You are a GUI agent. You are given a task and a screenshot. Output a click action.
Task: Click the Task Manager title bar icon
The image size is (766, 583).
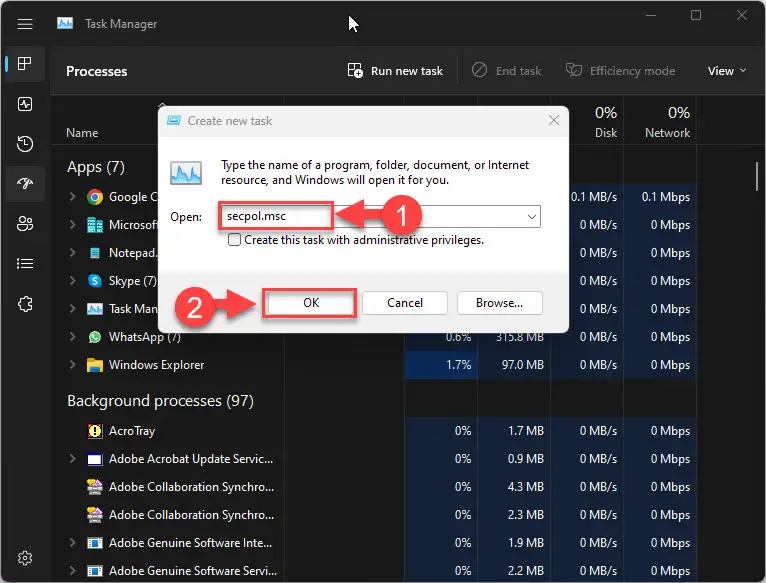pos(64,23)
